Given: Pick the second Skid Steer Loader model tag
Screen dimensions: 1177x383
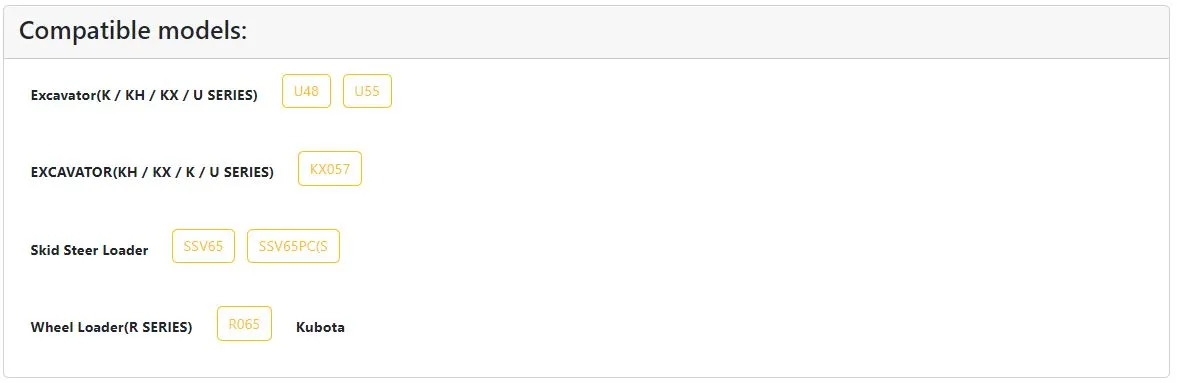Looking at the screenshot, I should pos(293,246).
